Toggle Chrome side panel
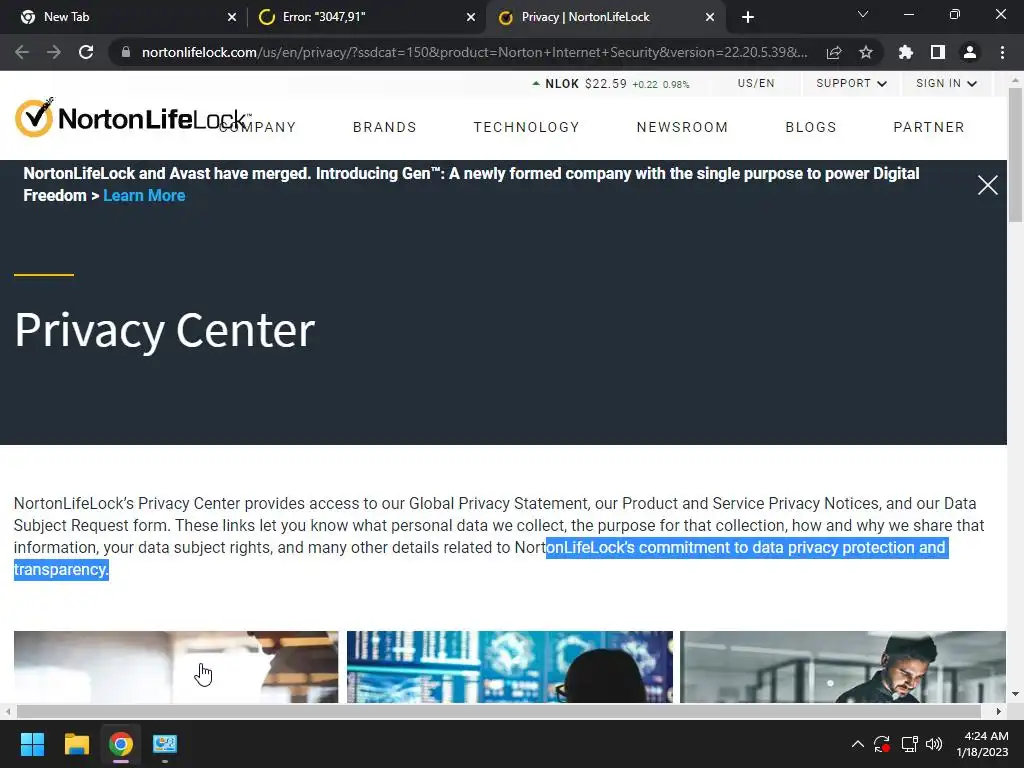 [x=938, y=52]
